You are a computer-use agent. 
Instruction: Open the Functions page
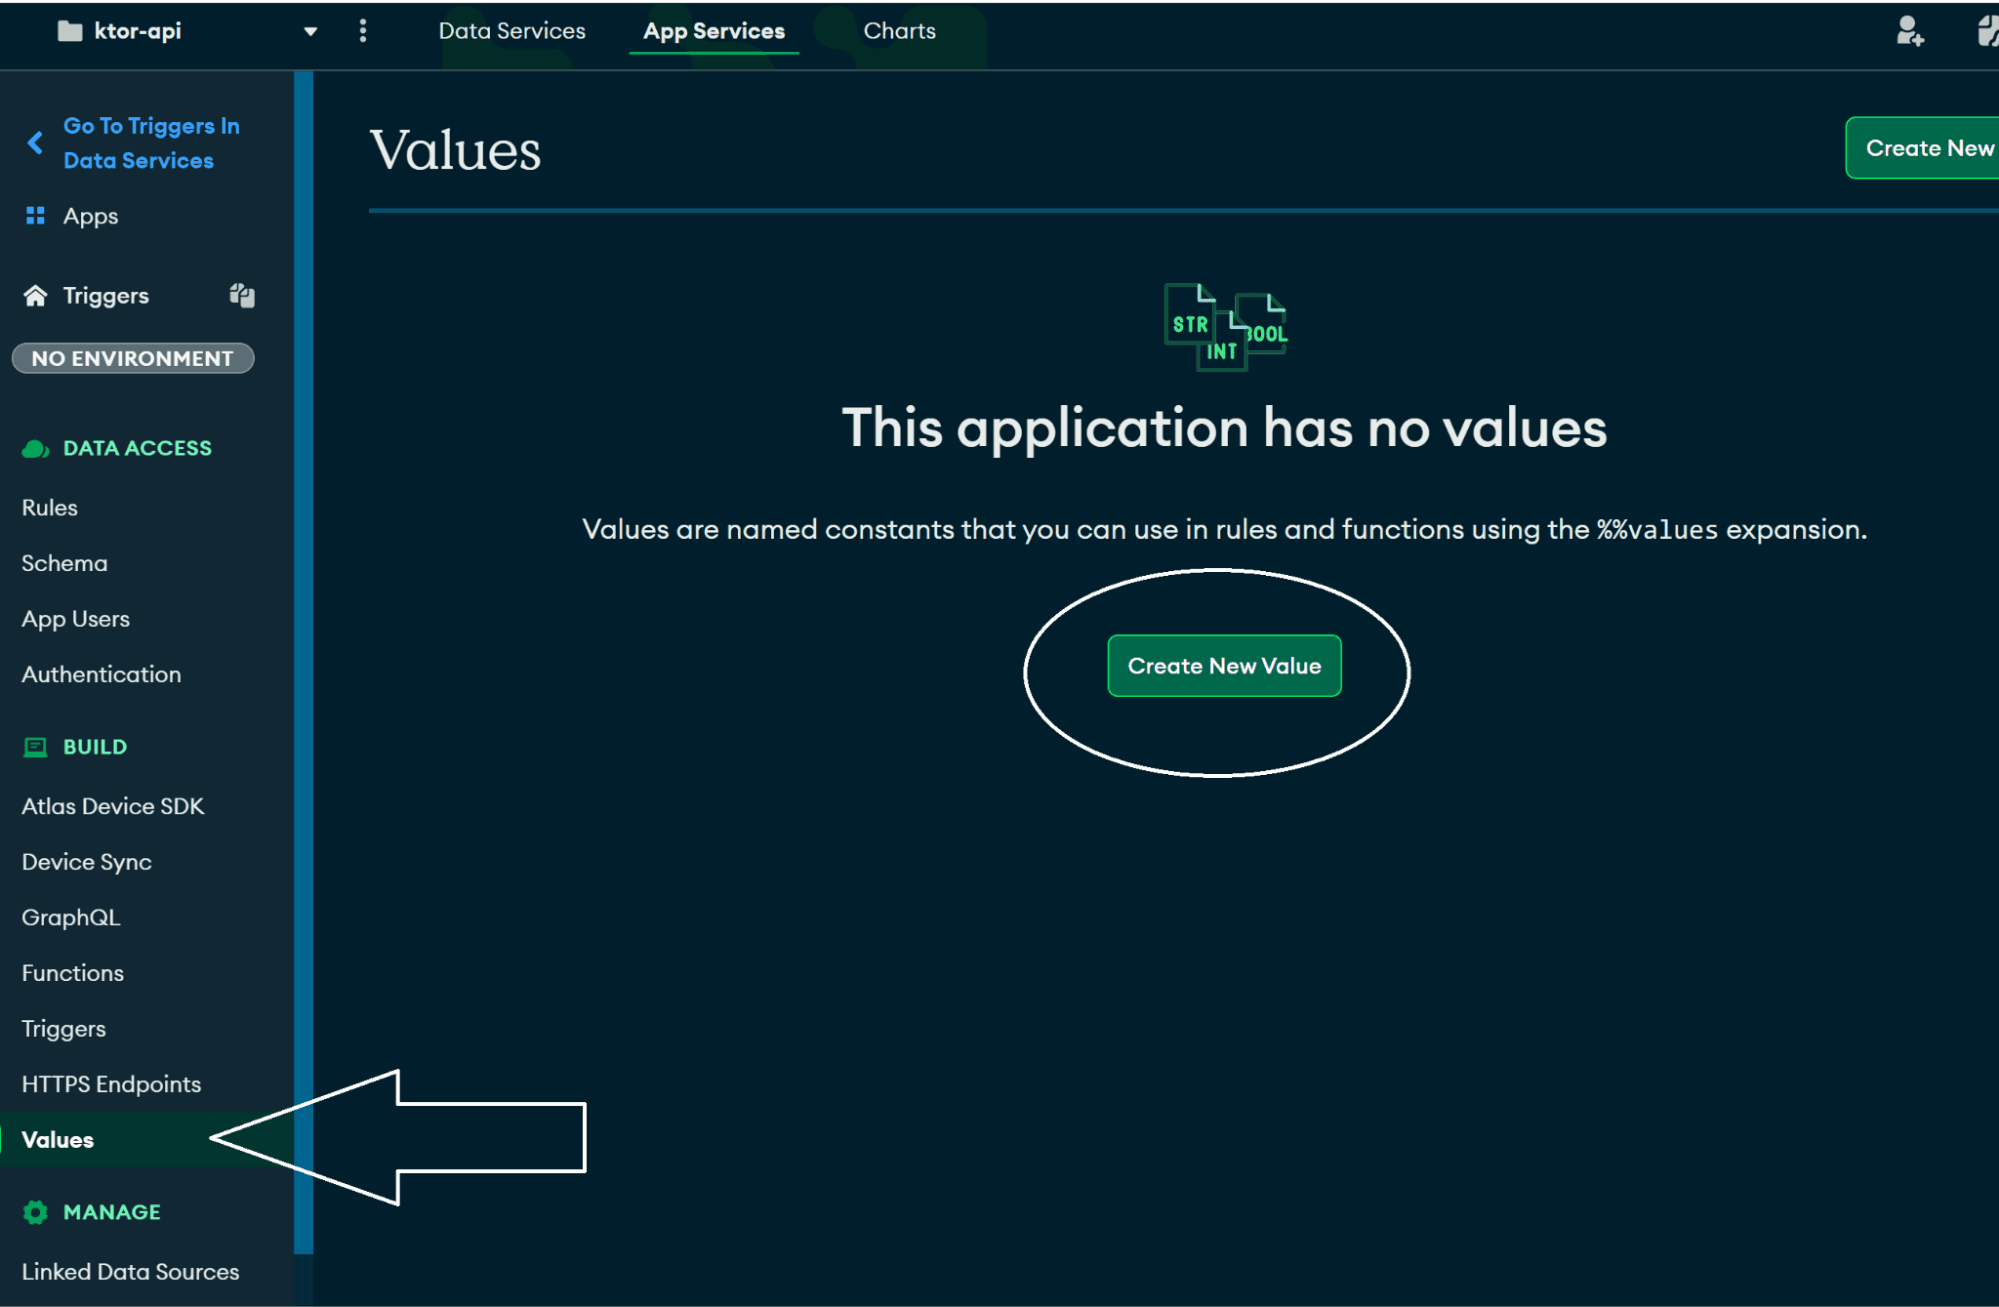click(x=72, y=973)
